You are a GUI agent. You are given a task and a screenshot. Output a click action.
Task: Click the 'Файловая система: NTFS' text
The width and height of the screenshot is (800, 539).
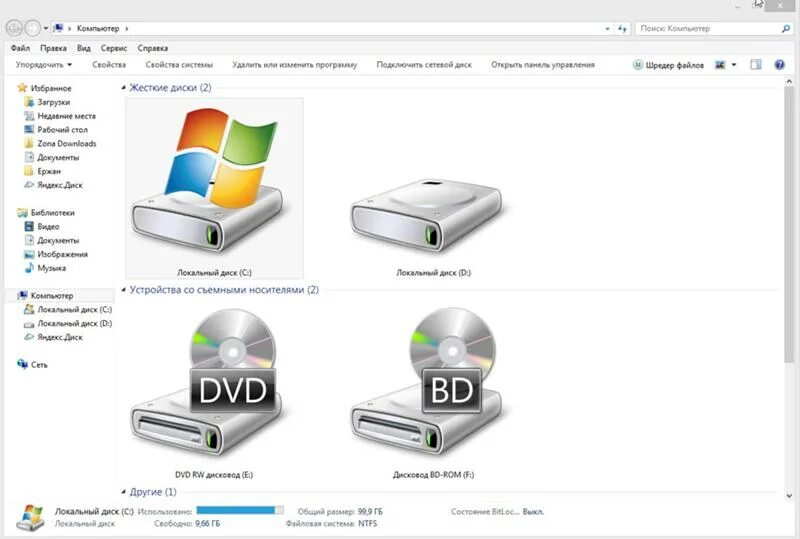tap(331, 524)
